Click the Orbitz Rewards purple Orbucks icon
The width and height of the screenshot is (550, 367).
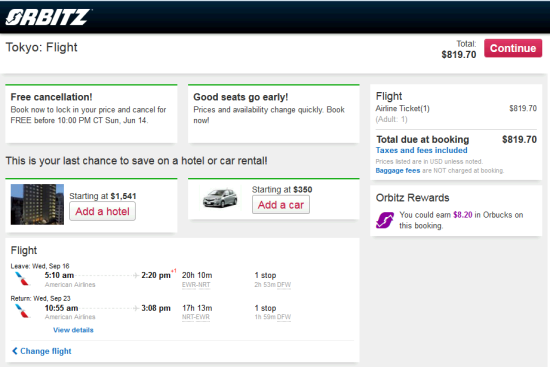pos(385,220)
